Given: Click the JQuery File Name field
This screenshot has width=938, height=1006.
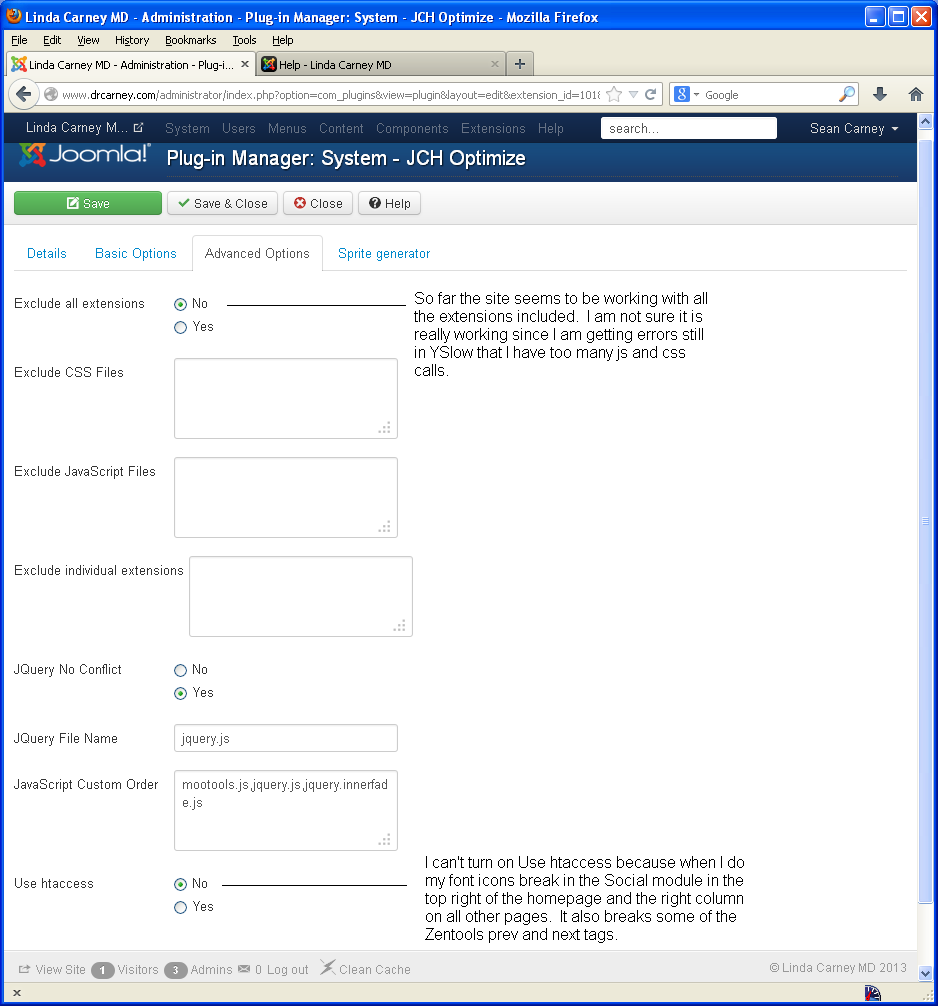Looking at the screenshot, I should pyautogui.click(x=286, y=738).
